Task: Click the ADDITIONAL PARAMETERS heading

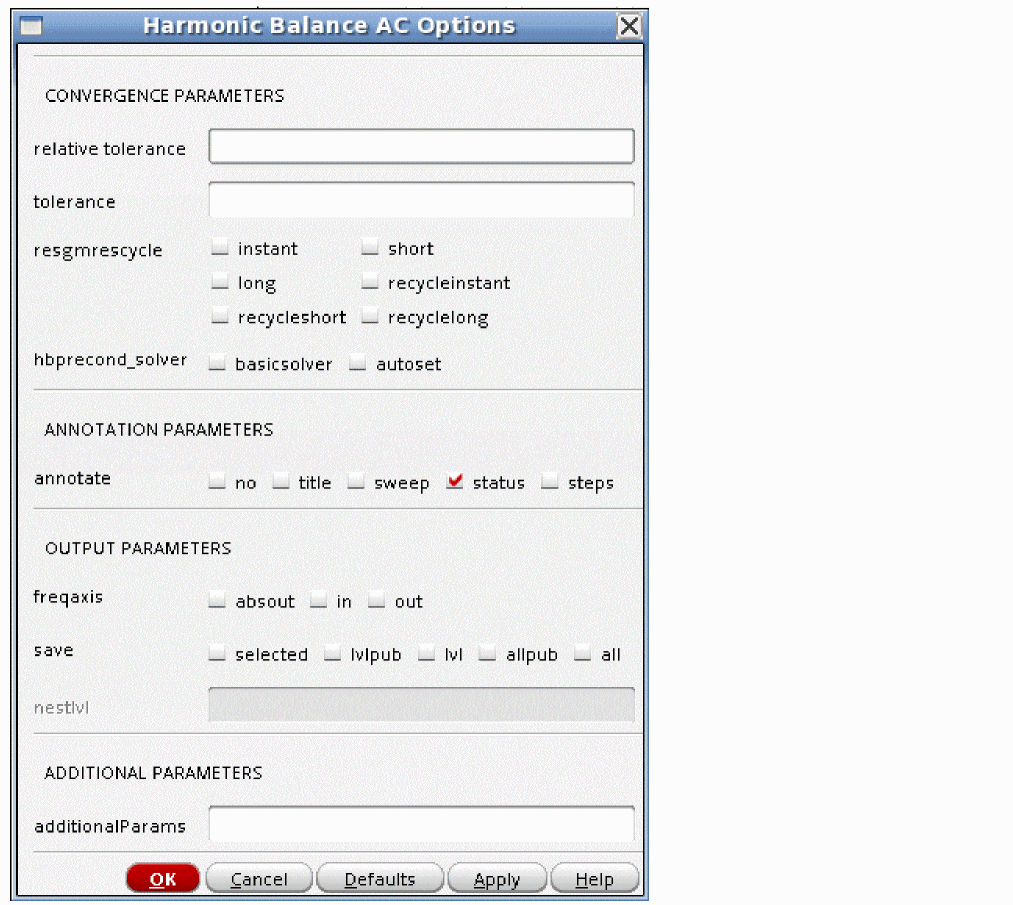Action: 154,773
